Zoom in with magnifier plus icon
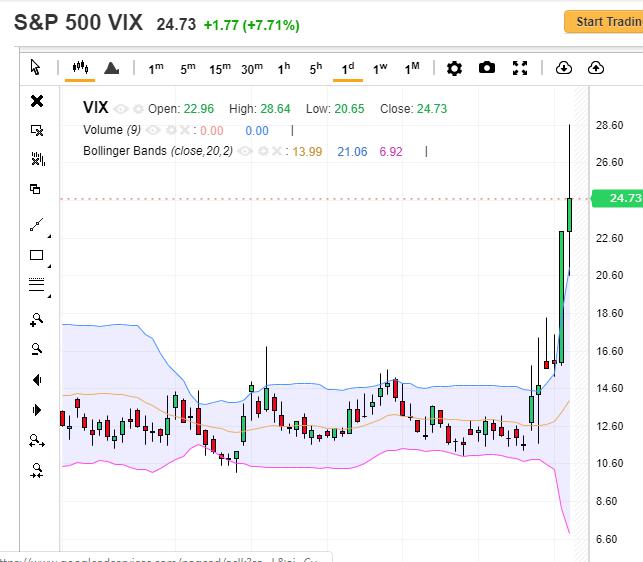Viewport: 643px width, 562px height. click(36, 320)
